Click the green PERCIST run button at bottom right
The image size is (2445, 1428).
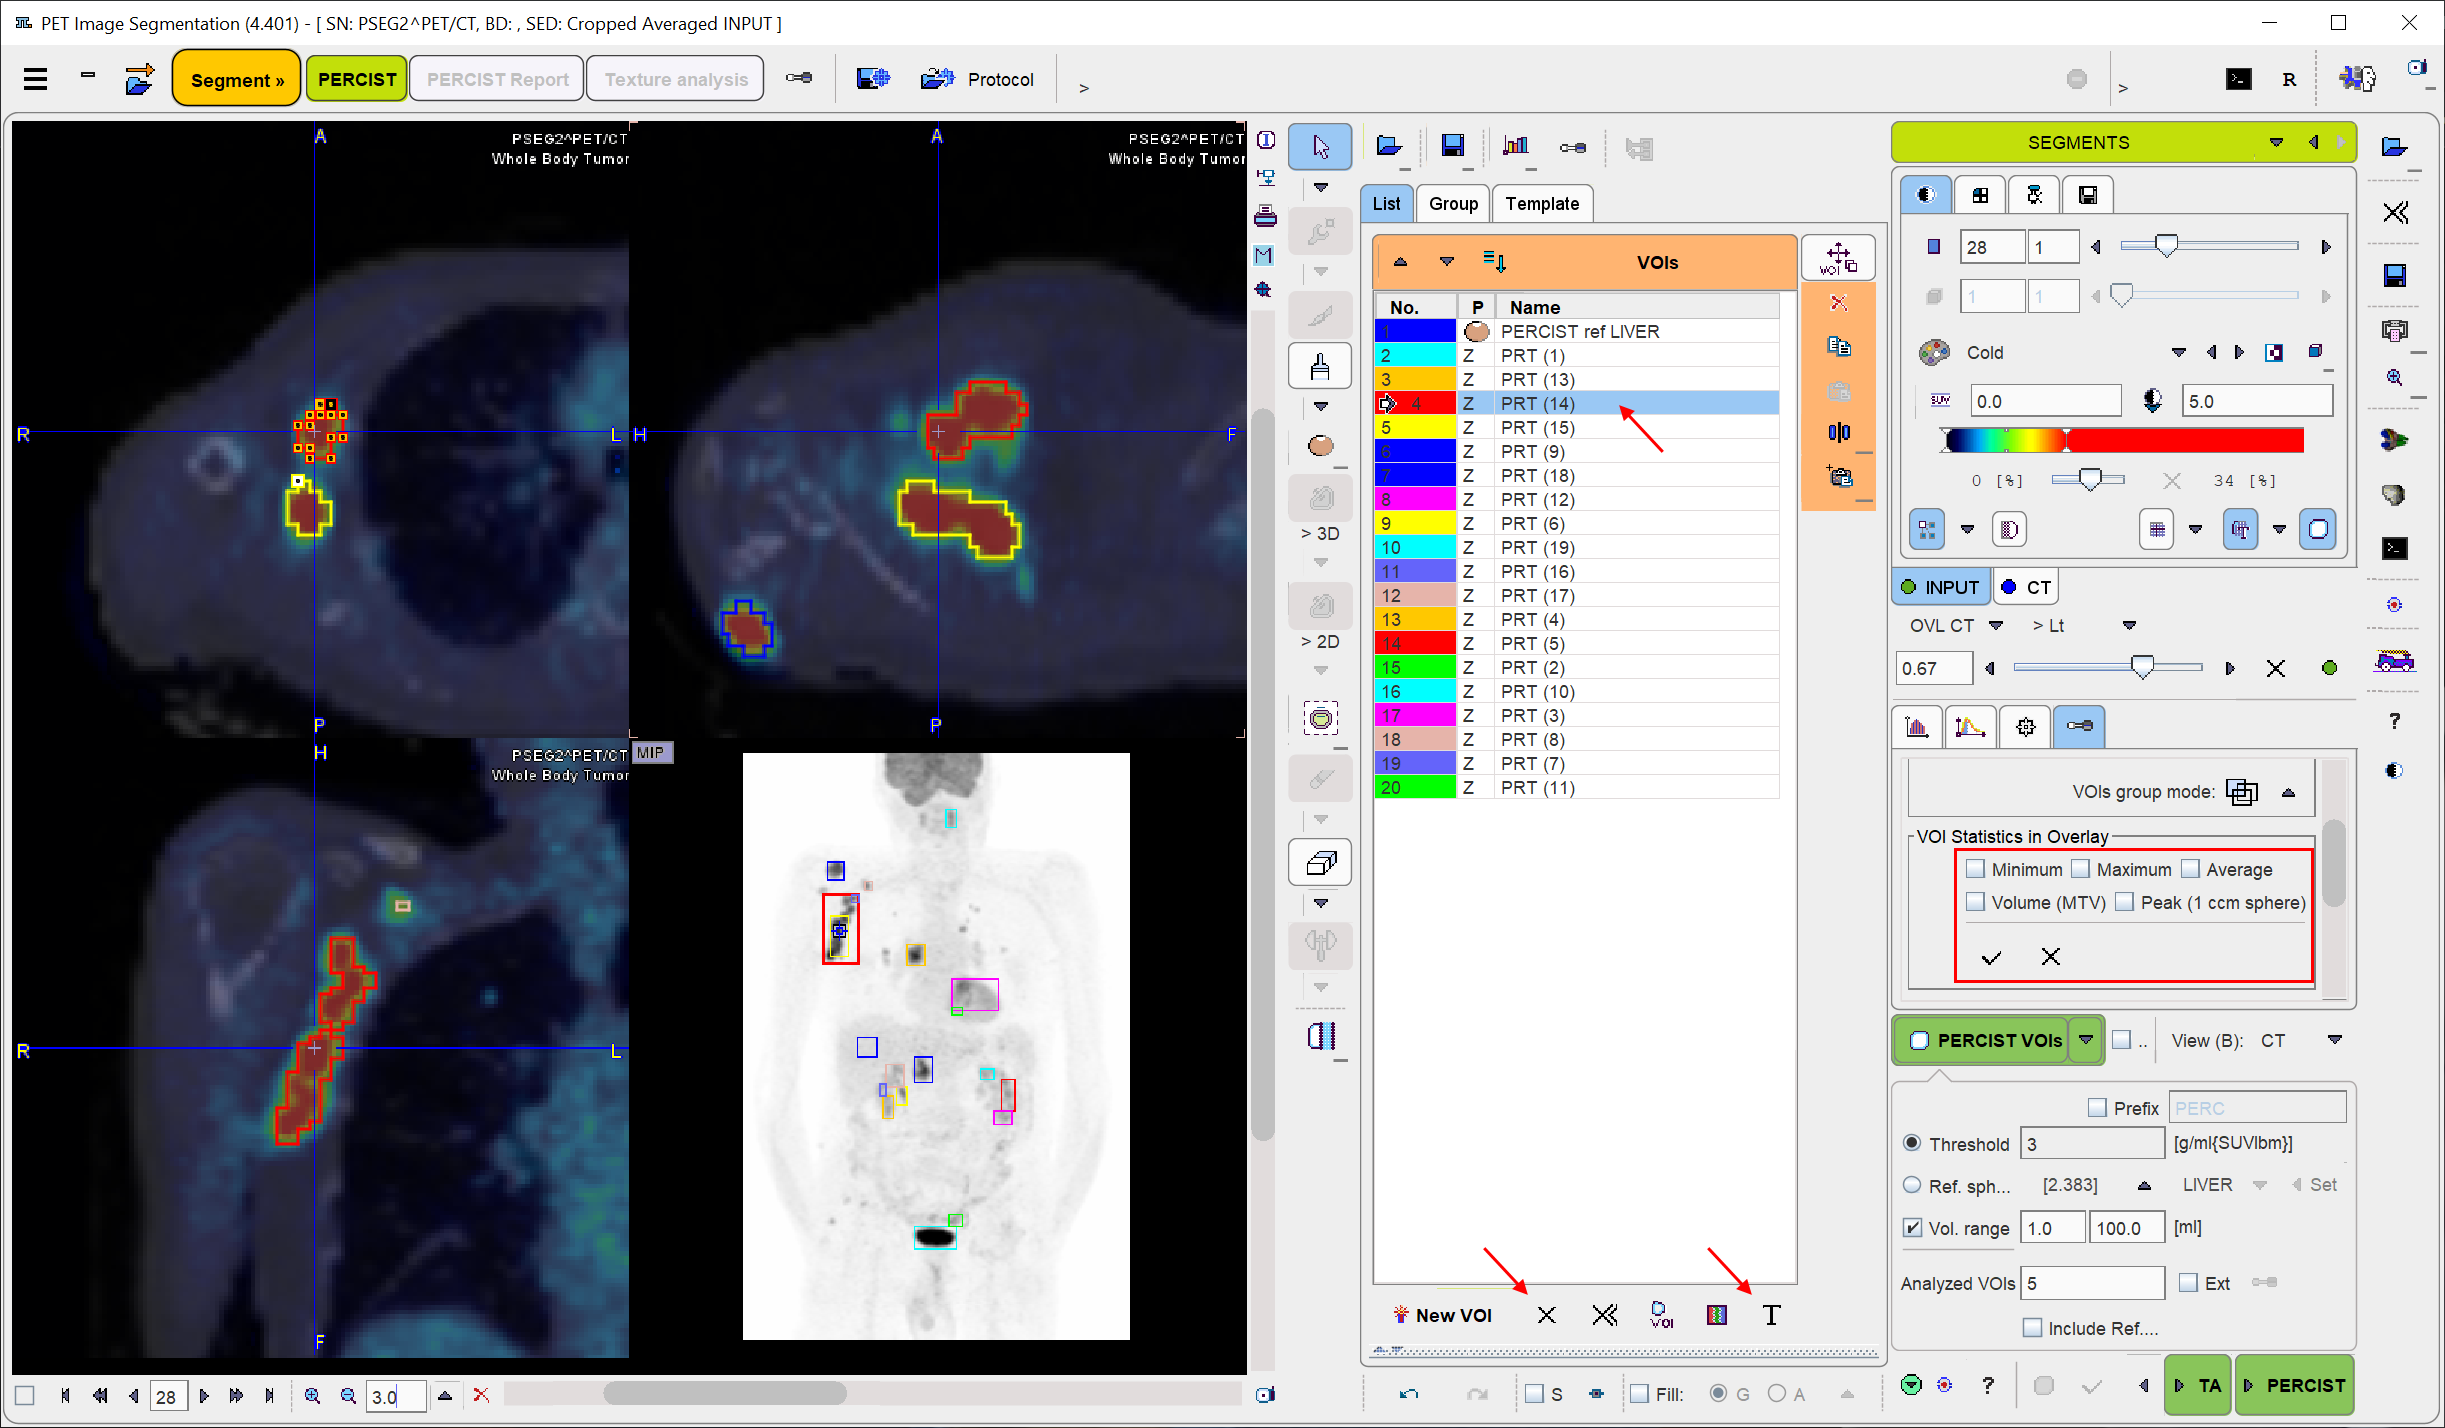tap(2294, 1386)
